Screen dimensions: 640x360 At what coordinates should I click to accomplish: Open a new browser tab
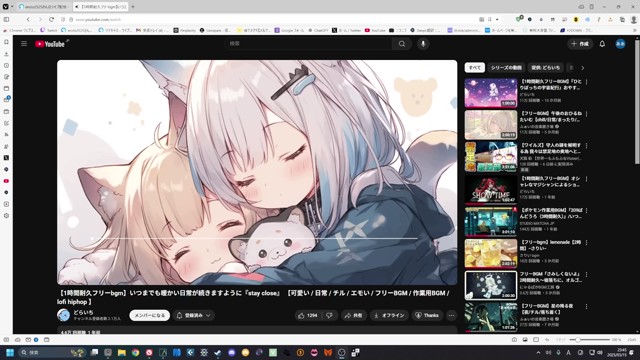133,7
